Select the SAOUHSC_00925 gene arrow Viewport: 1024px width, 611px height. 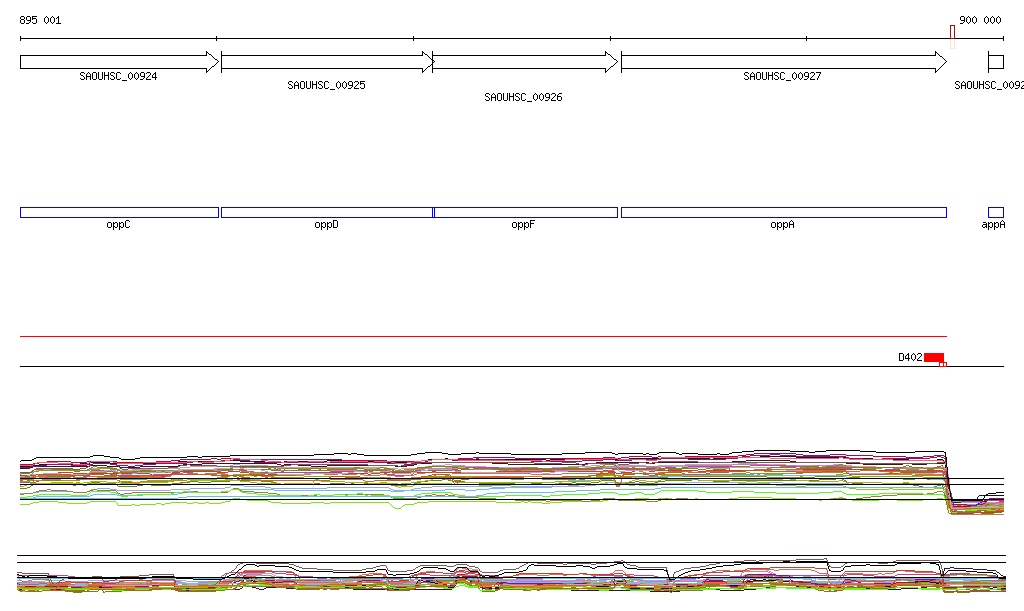coord(326,62)
